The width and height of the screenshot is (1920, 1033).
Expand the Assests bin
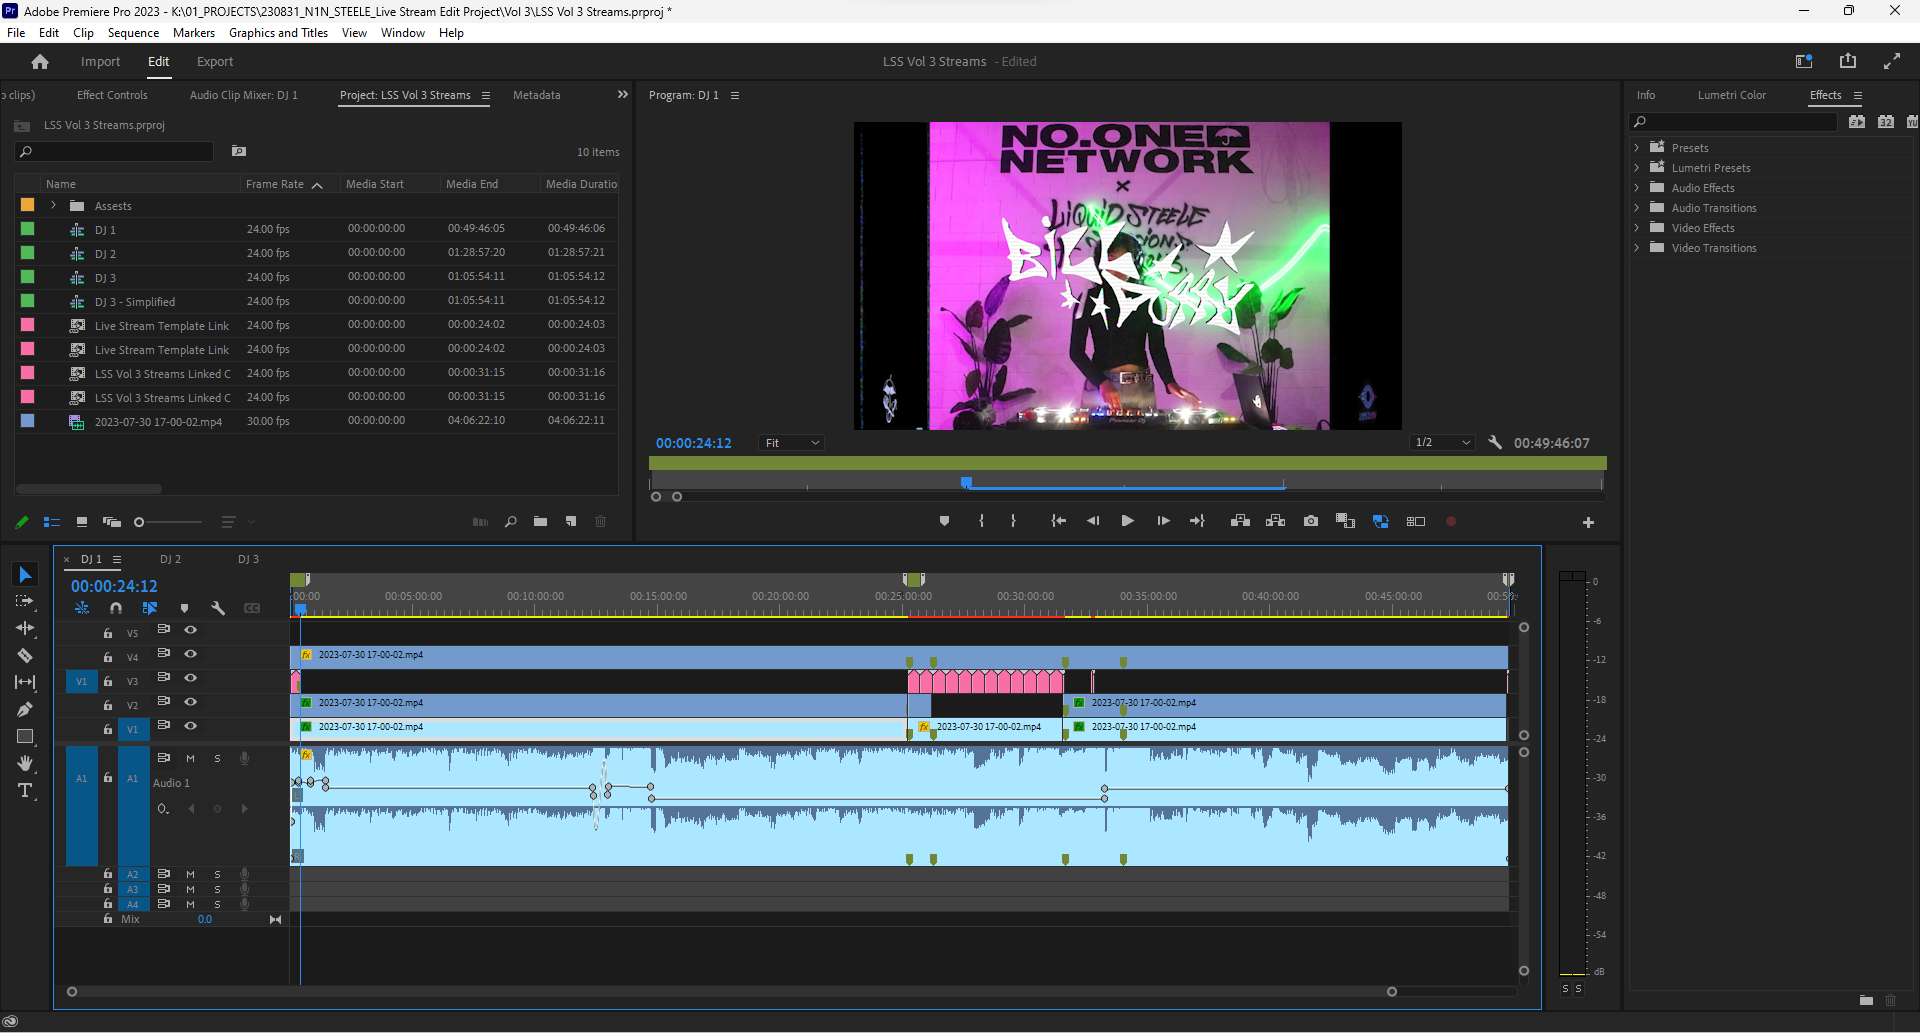tap(53, 205)
